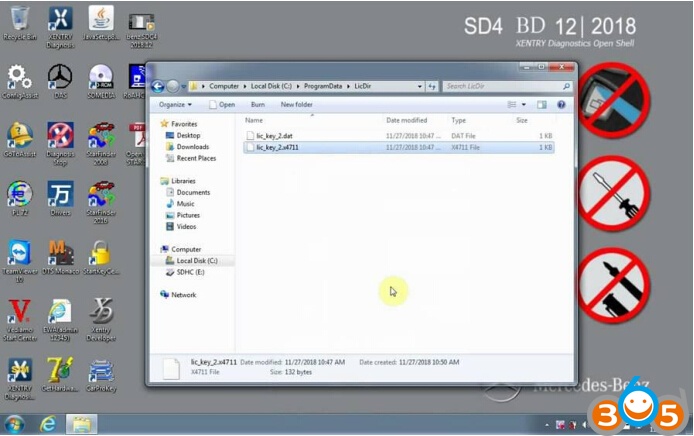Click the New folder button
The width and height of the screenshot is (694, 436).
point(297,104)
